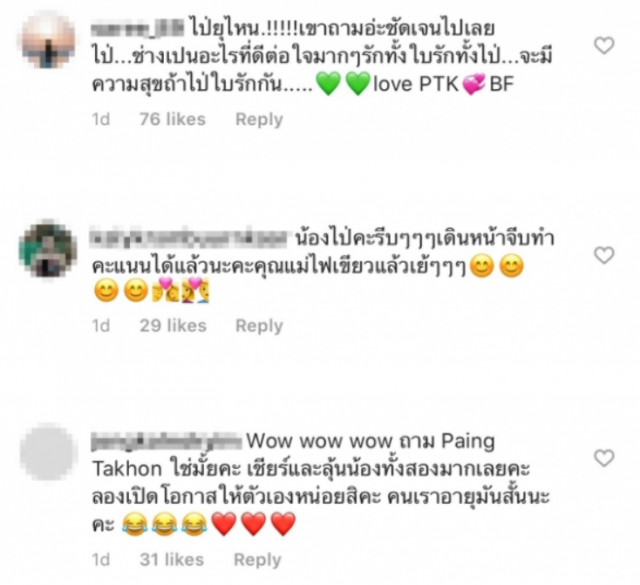This screenshot has height=585, width=640.
Task: Open first commenter's profile picture
Action: (x=48, y=41)
